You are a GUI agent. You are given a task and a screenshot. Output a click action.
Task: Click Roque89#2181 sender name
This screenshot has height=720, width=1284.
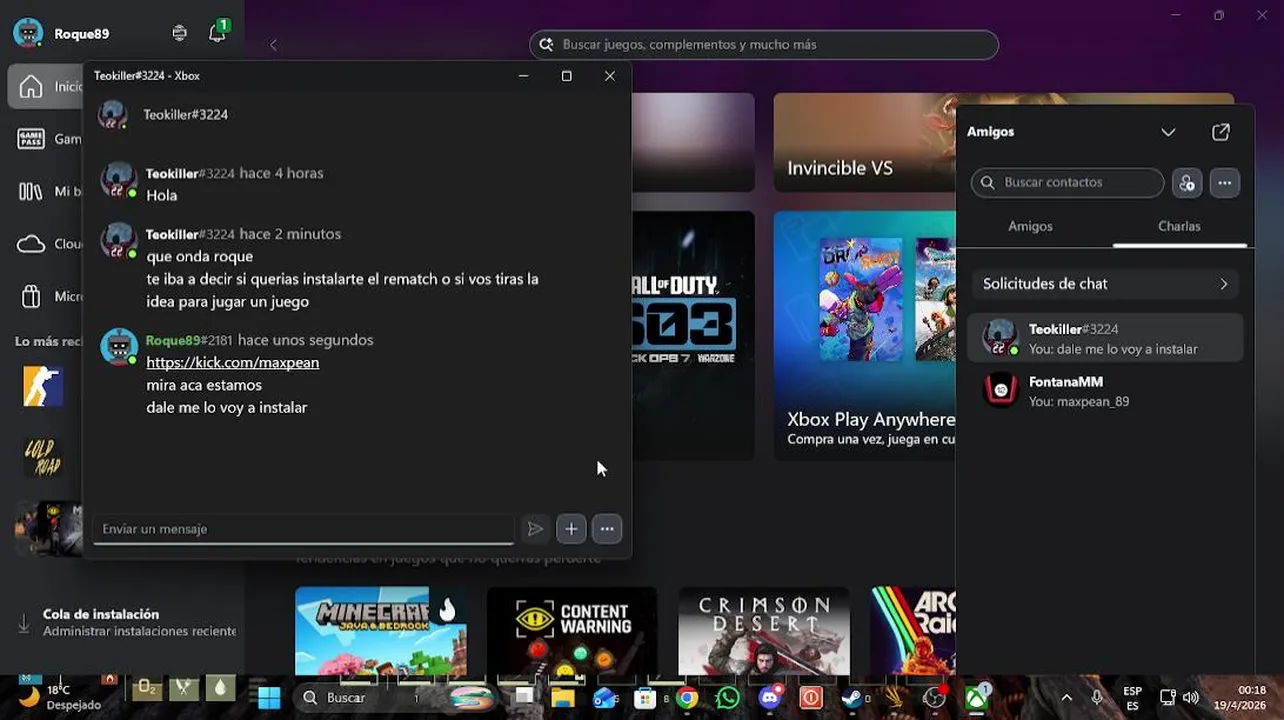[189, 341]
